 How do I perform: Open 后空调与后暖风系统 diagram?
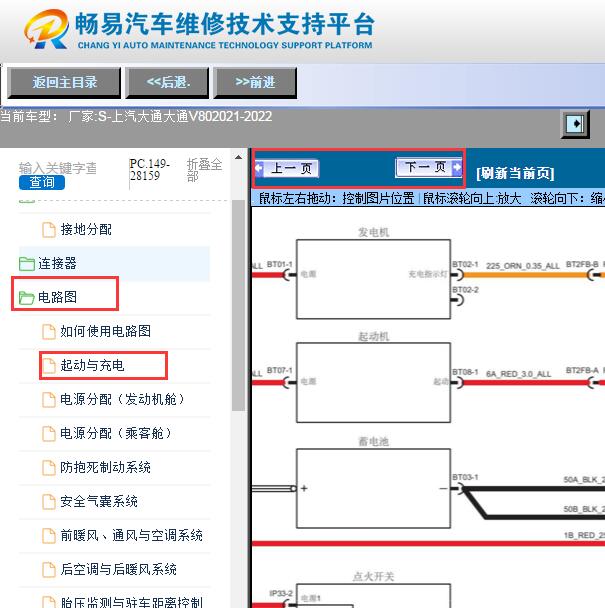[118, 569]
